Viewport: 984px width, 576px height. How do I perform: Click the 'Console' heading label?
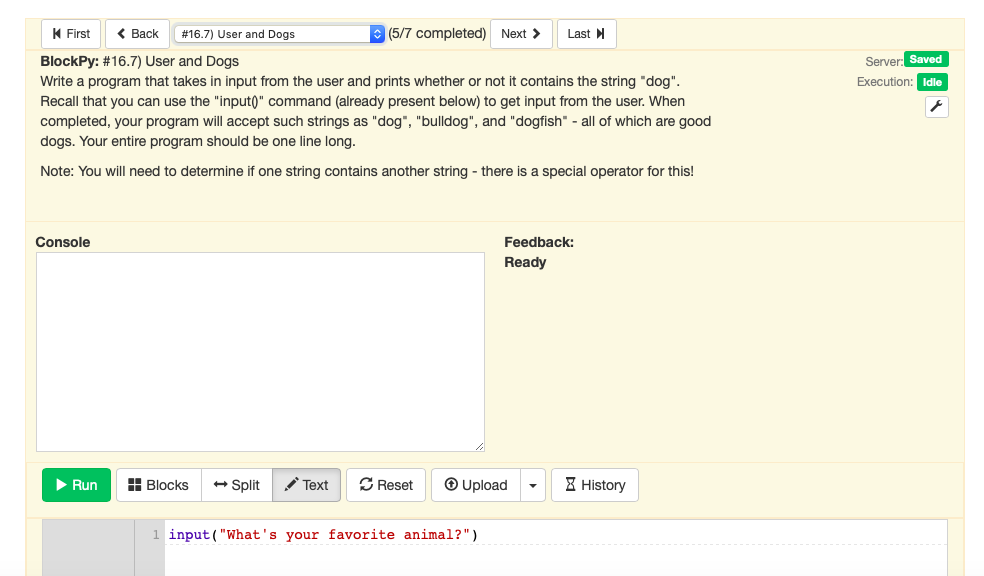[x=63, y=242]
